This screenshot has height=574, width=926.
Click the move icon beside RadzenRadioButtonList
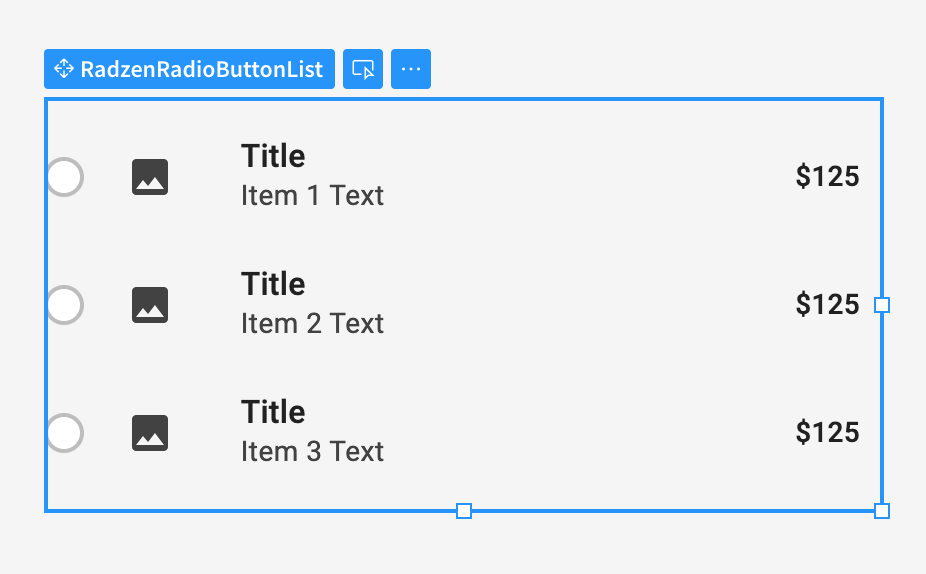[x=64, y=69]
